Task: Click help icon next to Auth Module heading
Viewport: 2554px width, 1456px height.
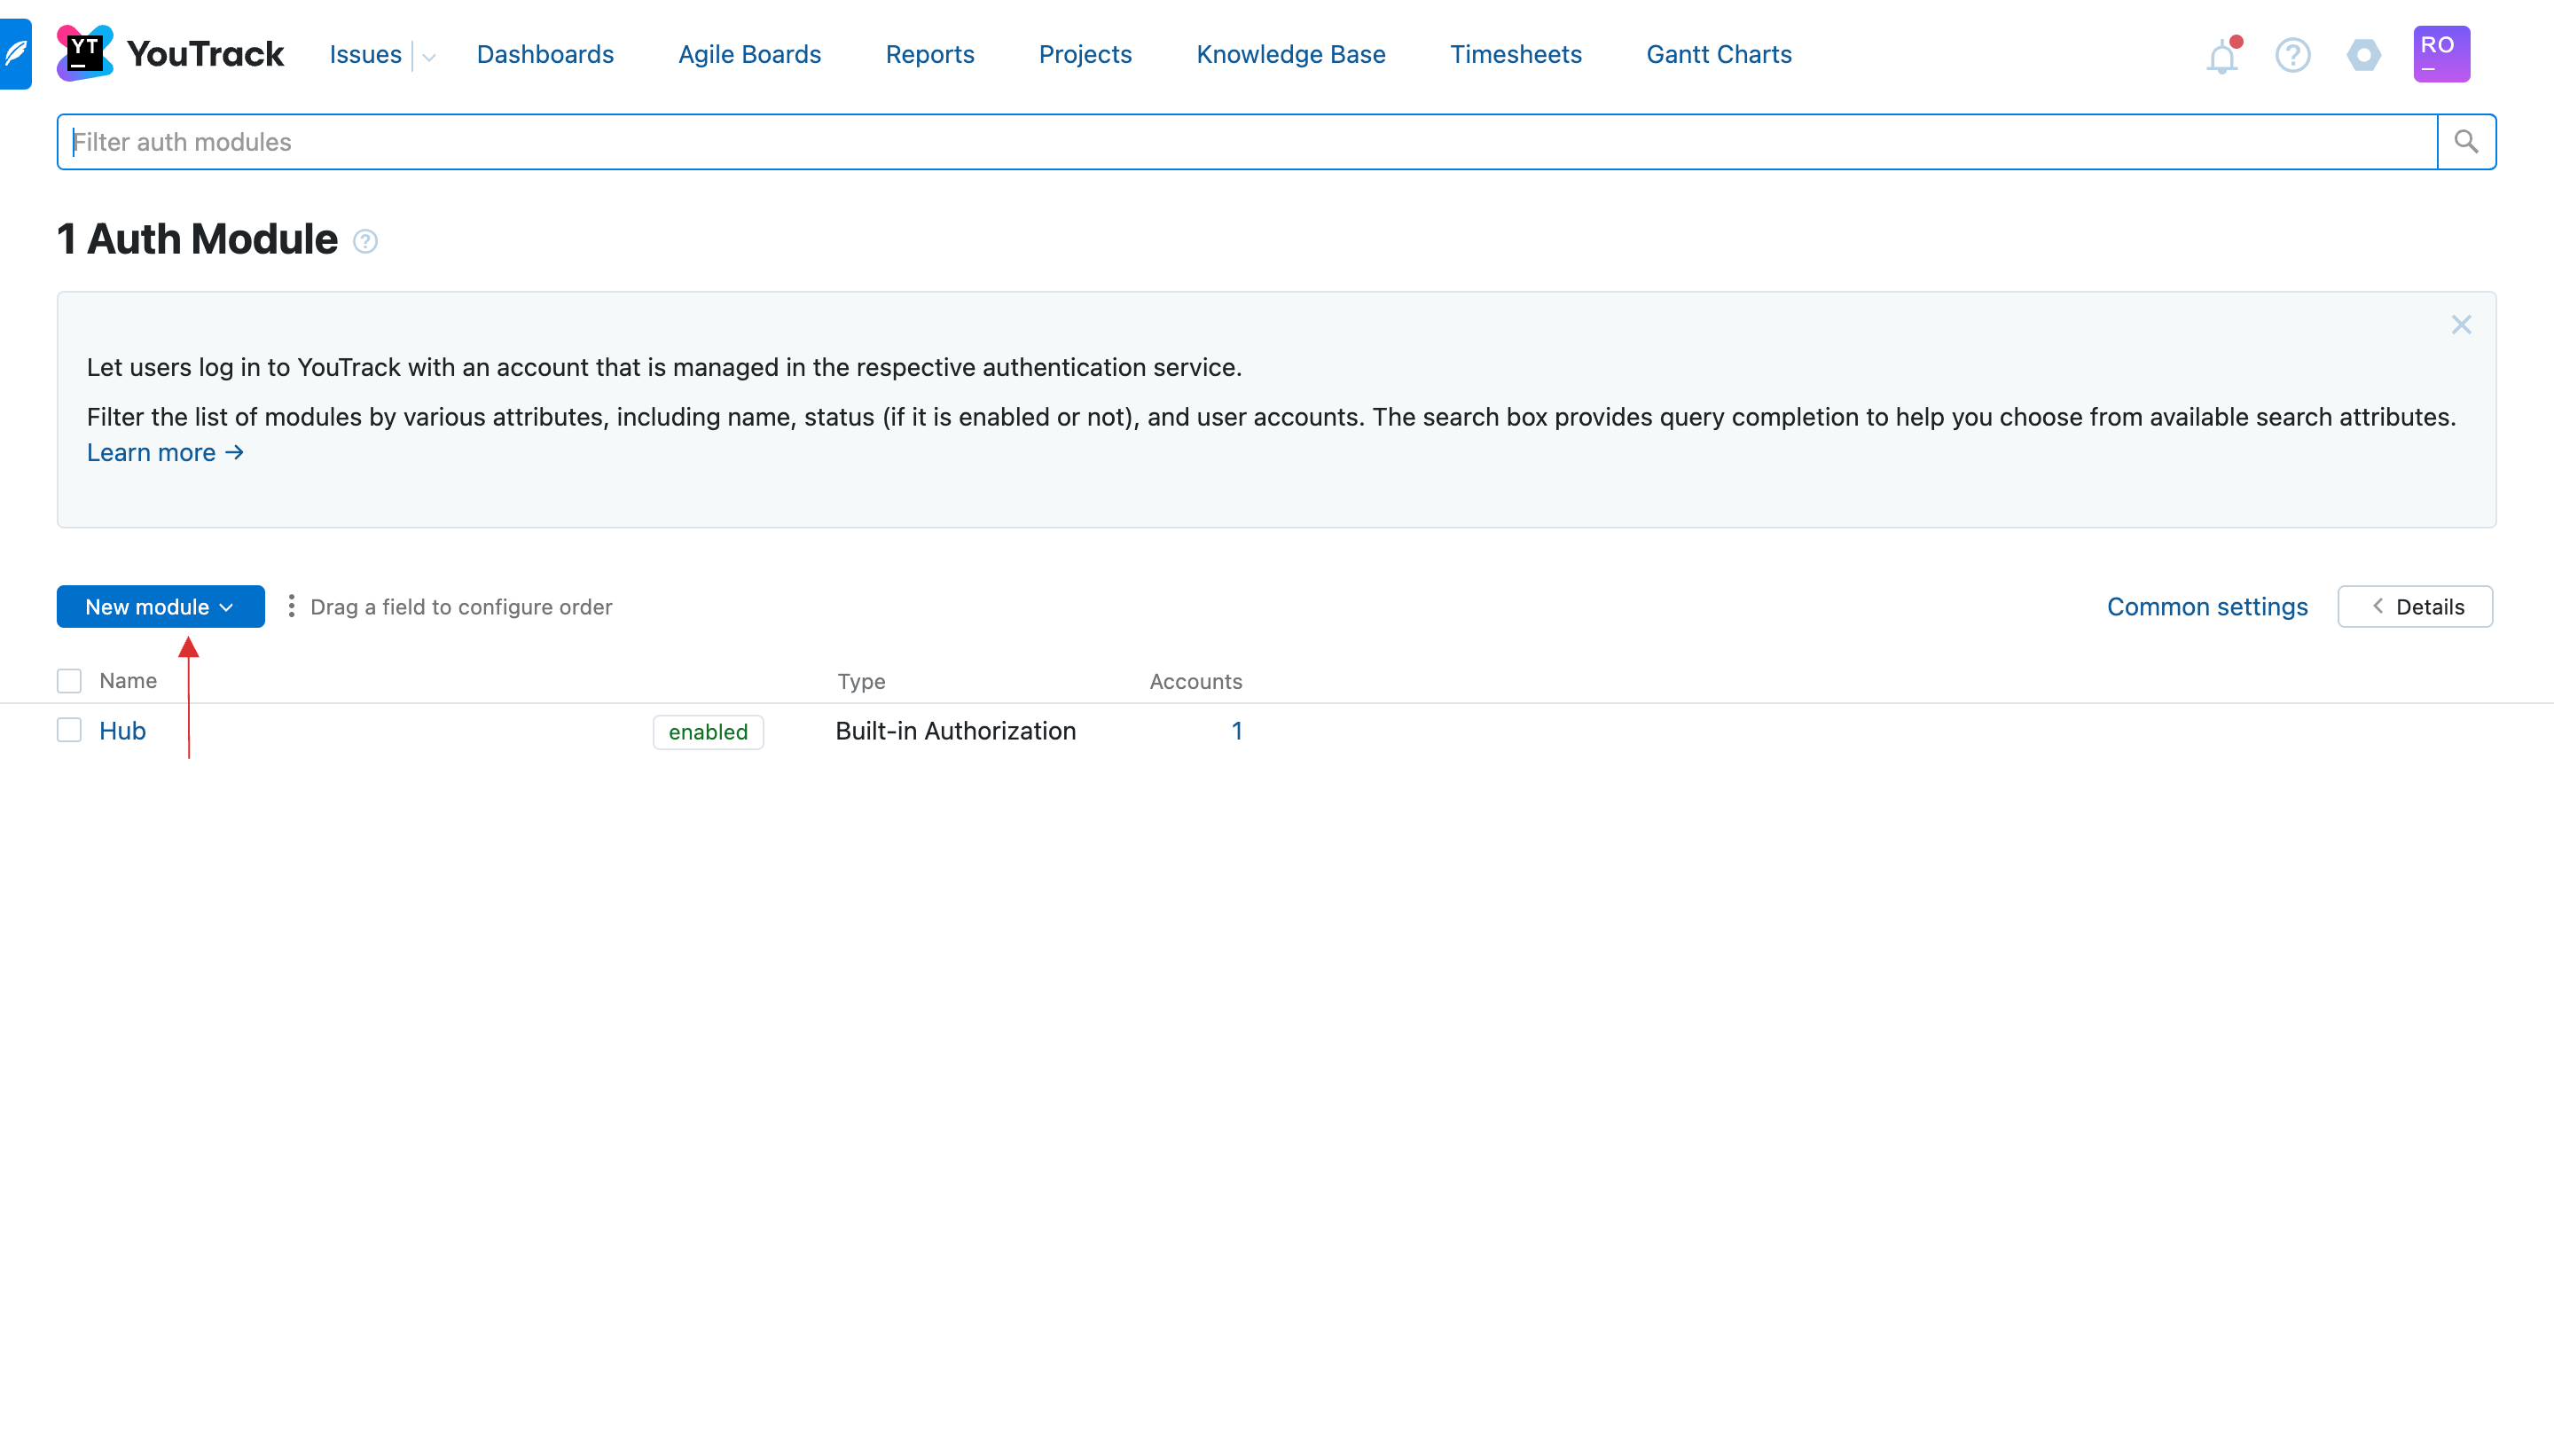Action: coord(365,241)
